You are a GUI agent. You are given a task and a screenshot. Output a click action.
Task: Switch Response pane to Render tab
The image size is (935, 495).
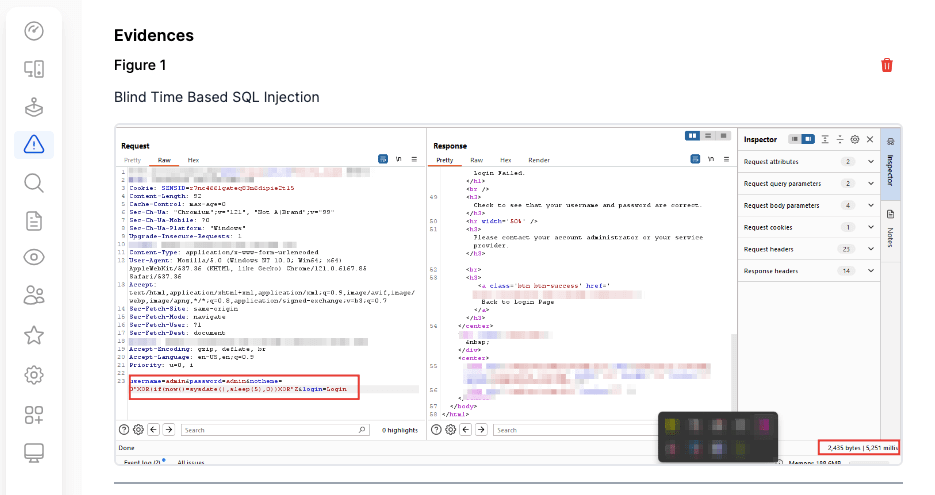(539, 160)
